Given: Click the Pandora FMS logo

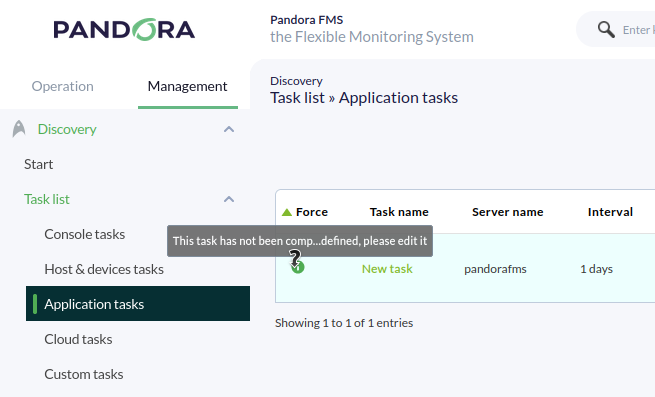Looking at the screenshot, I should point(124,30).
